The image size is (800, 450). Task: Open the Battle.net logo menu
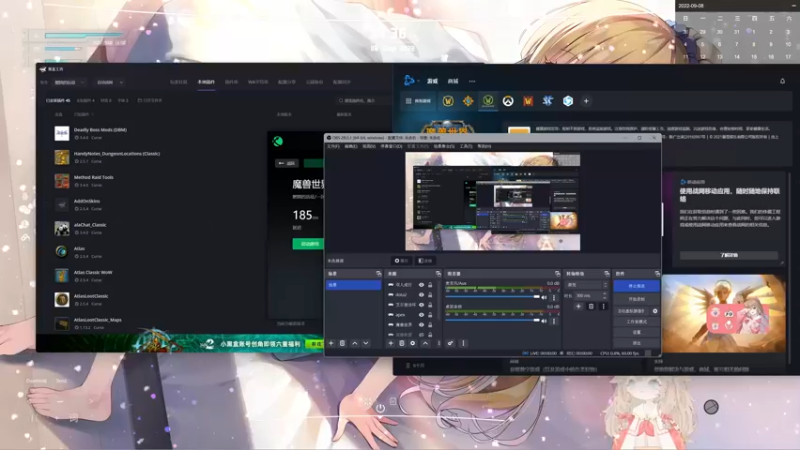pos(409,81)
